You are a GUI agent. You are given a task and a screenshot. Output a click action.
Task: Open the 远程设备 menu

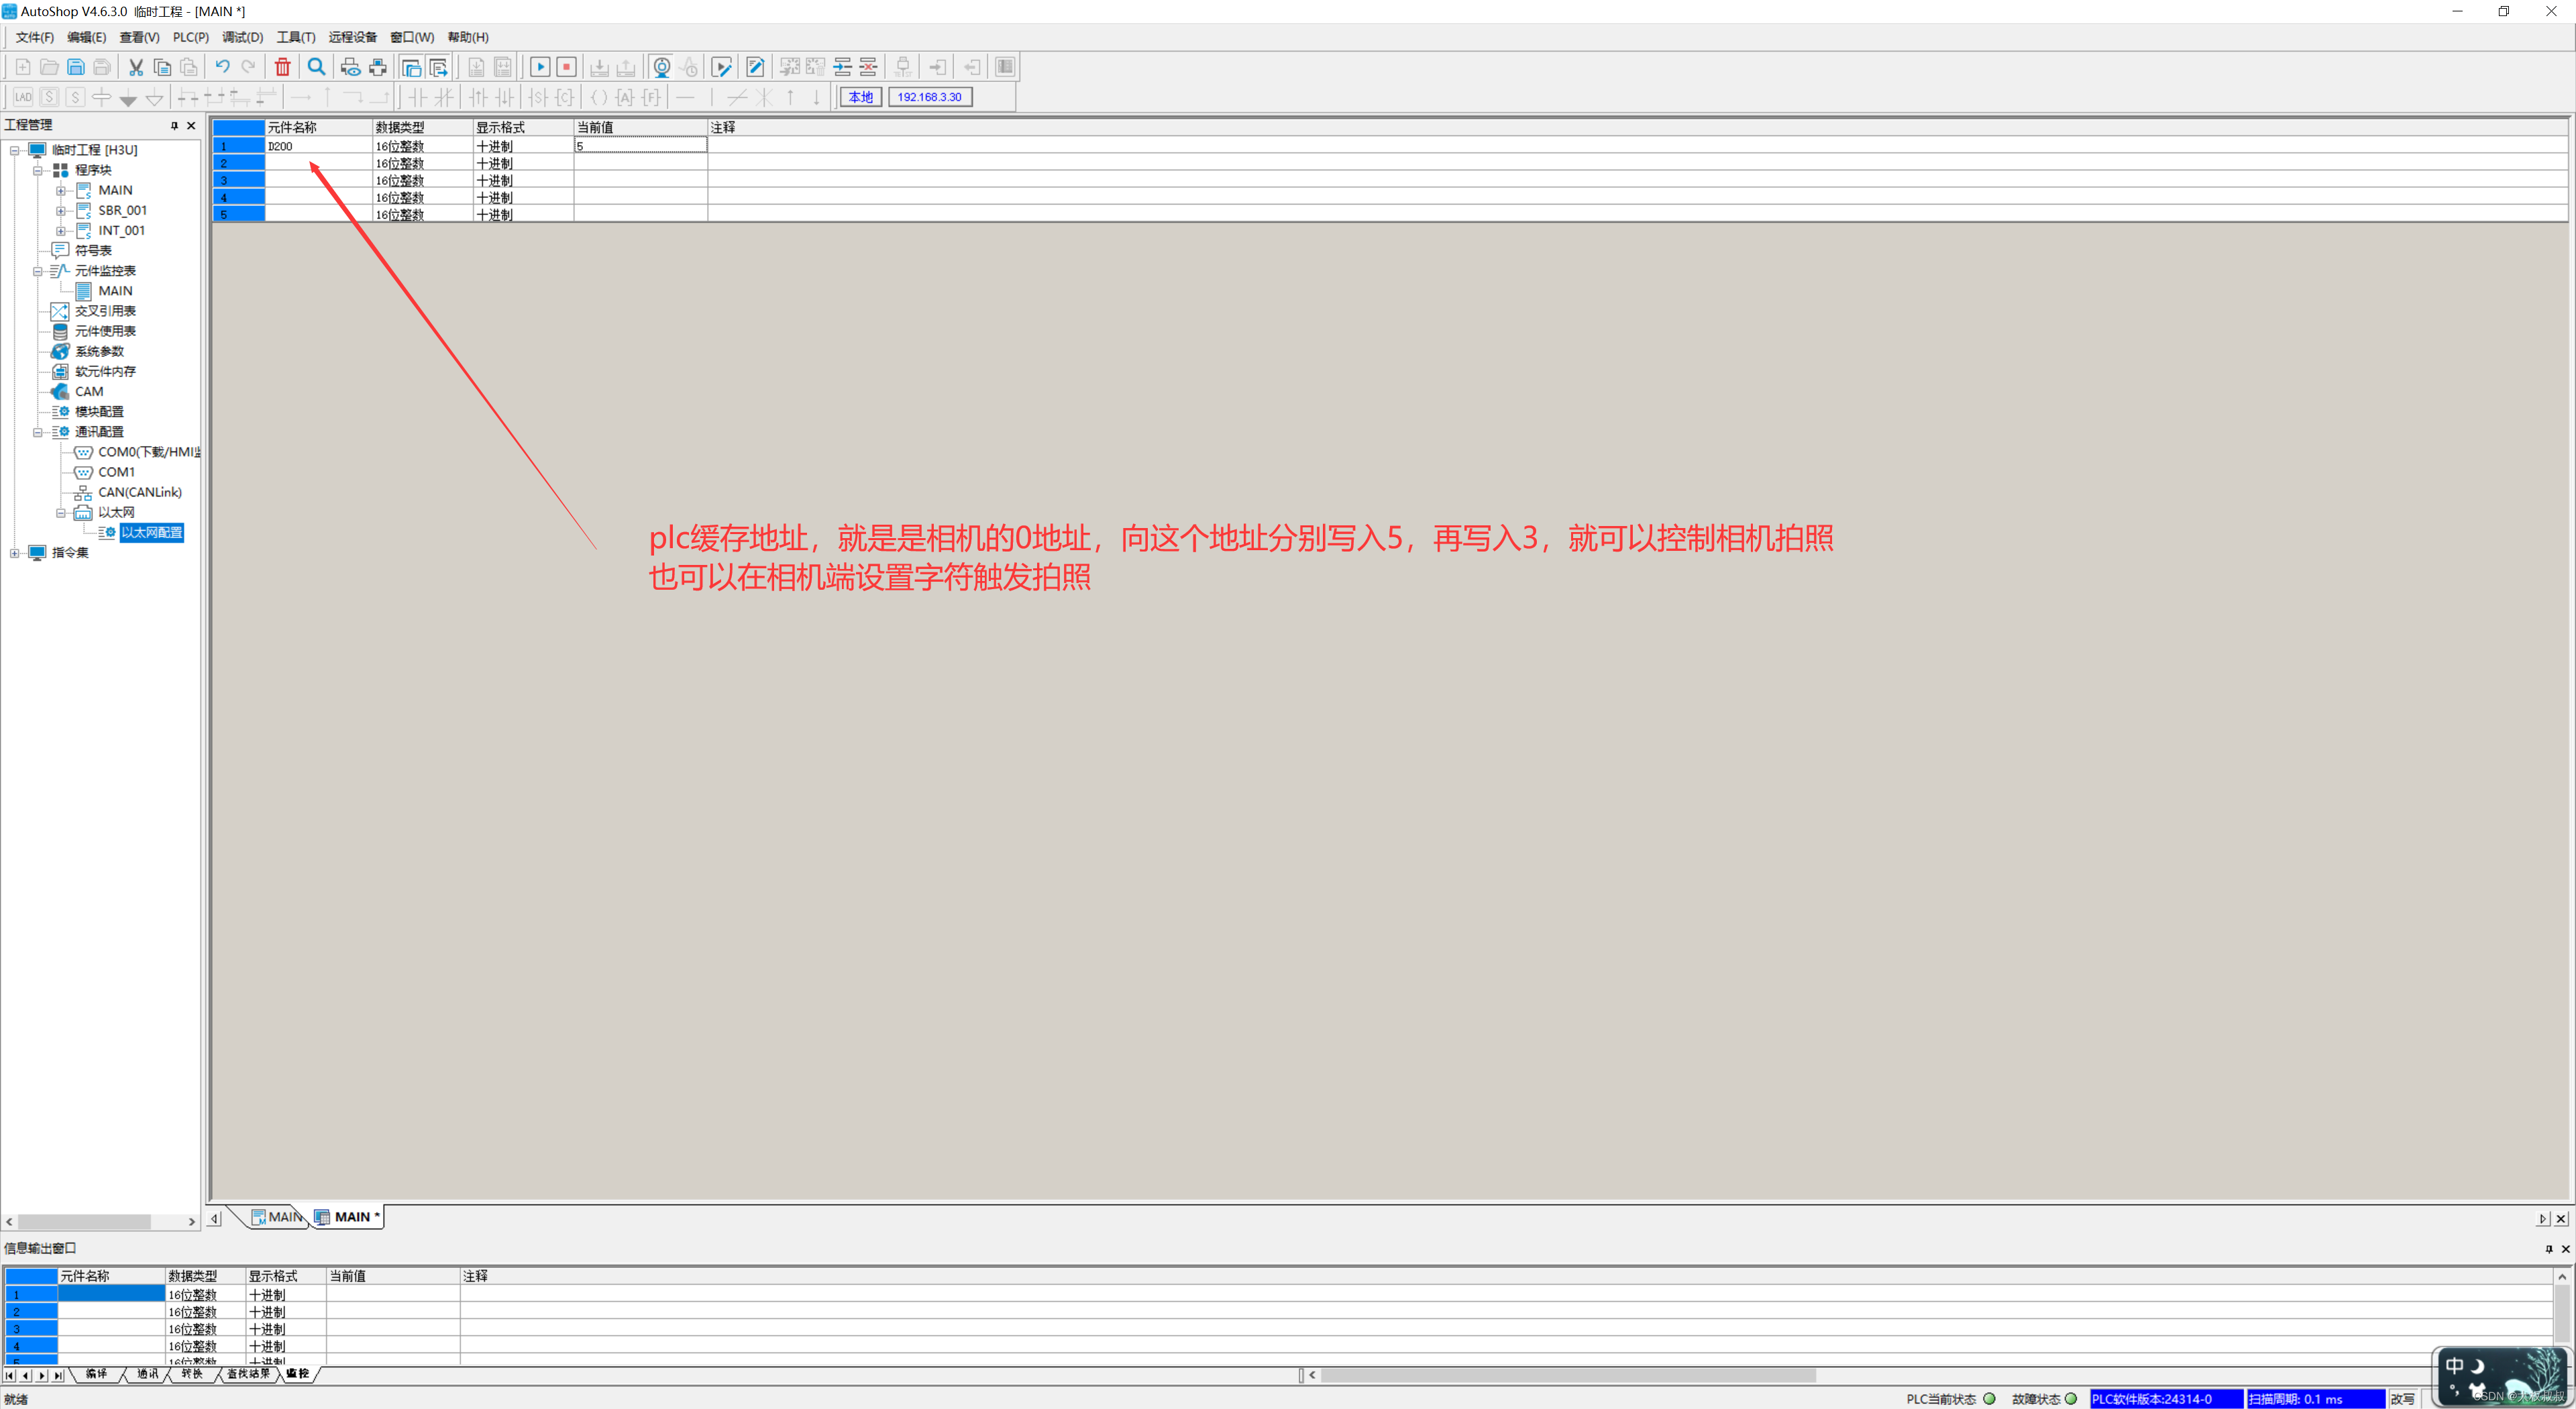(x=353, y=37)
